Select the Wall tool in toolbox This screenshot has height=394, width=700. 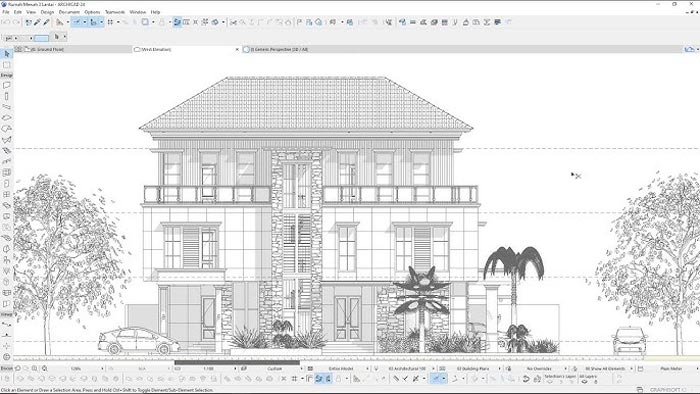(x=7, y=85)
